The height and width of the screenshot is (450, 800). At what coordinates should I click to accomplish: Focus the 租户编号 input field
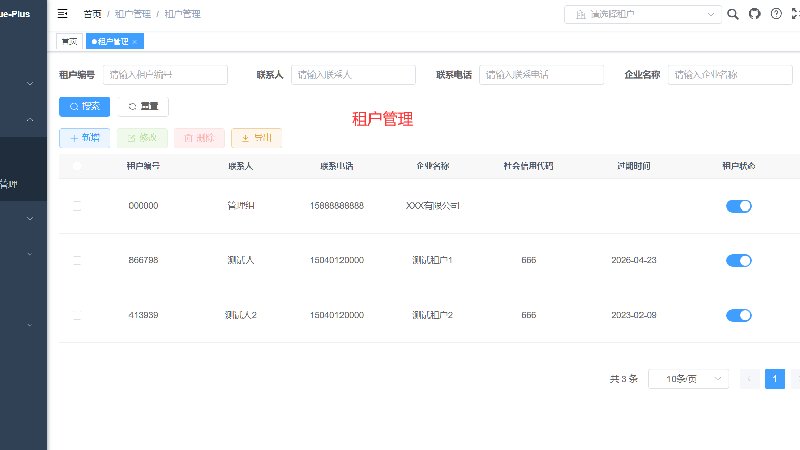[165, 75]
